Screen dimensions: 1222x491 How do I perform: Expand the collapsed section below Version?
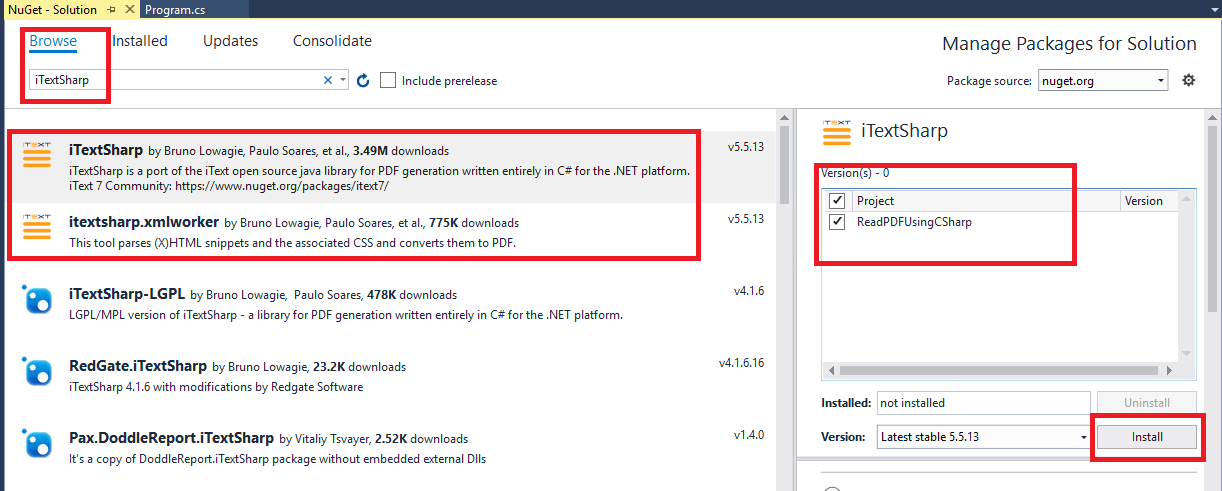click(832, 488)
